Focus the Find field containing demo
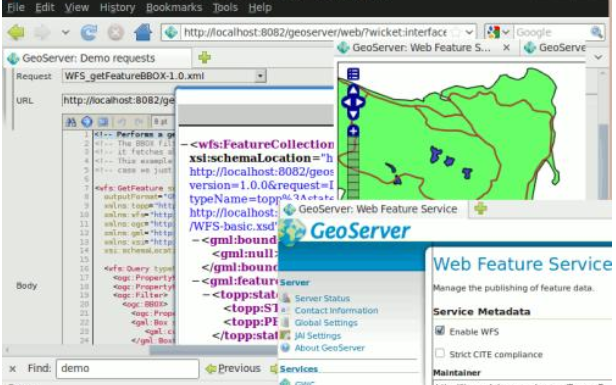 click(127, 368)
